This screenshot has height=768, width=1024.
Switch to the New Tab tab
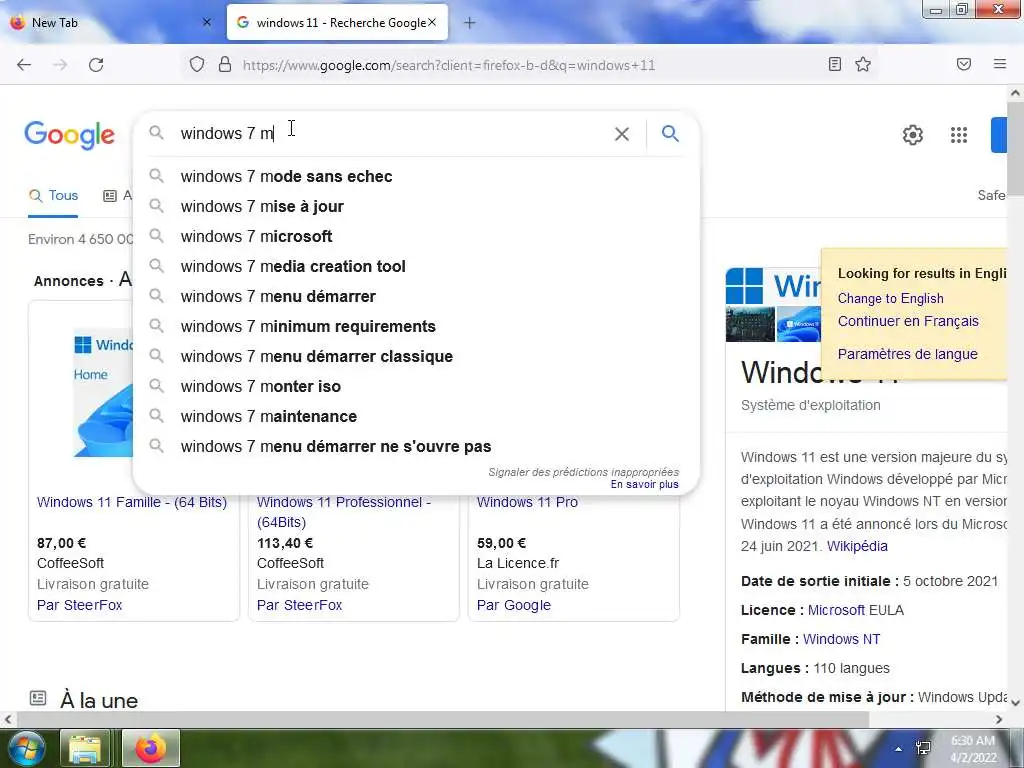coord(110,22)
